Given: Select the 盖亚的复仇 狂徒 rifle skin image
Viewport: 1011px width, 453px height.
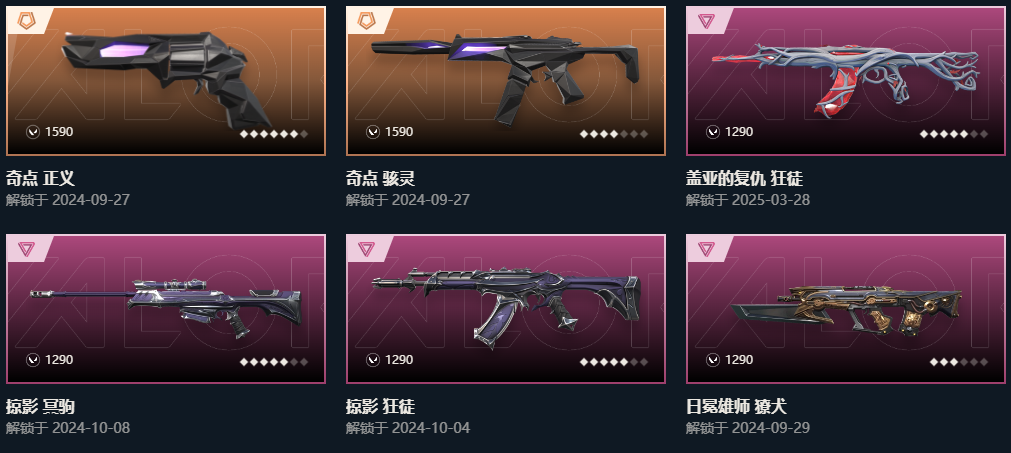Looking at the screenshot, I should point(846,79).
